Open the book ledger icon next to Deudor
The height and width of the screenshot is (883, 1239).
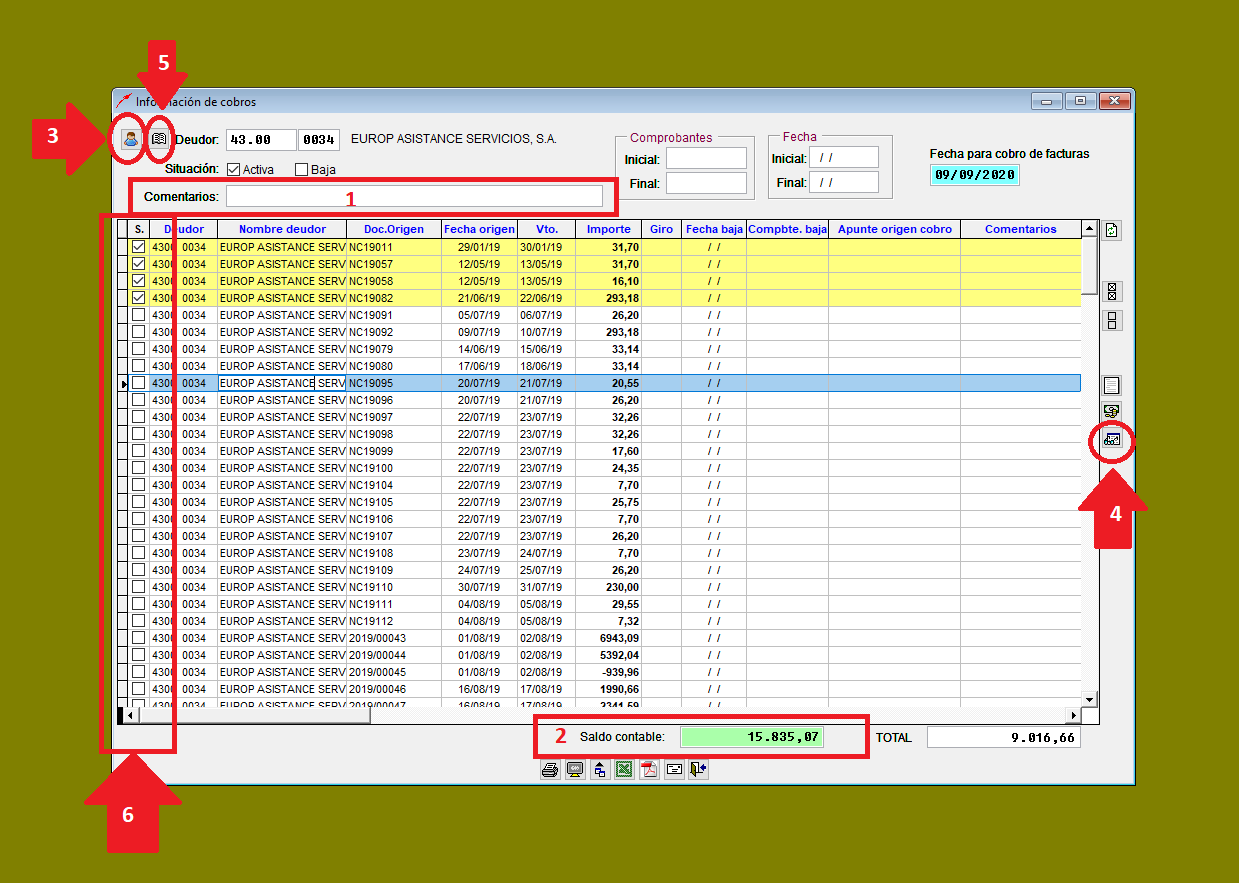(158, 140)
